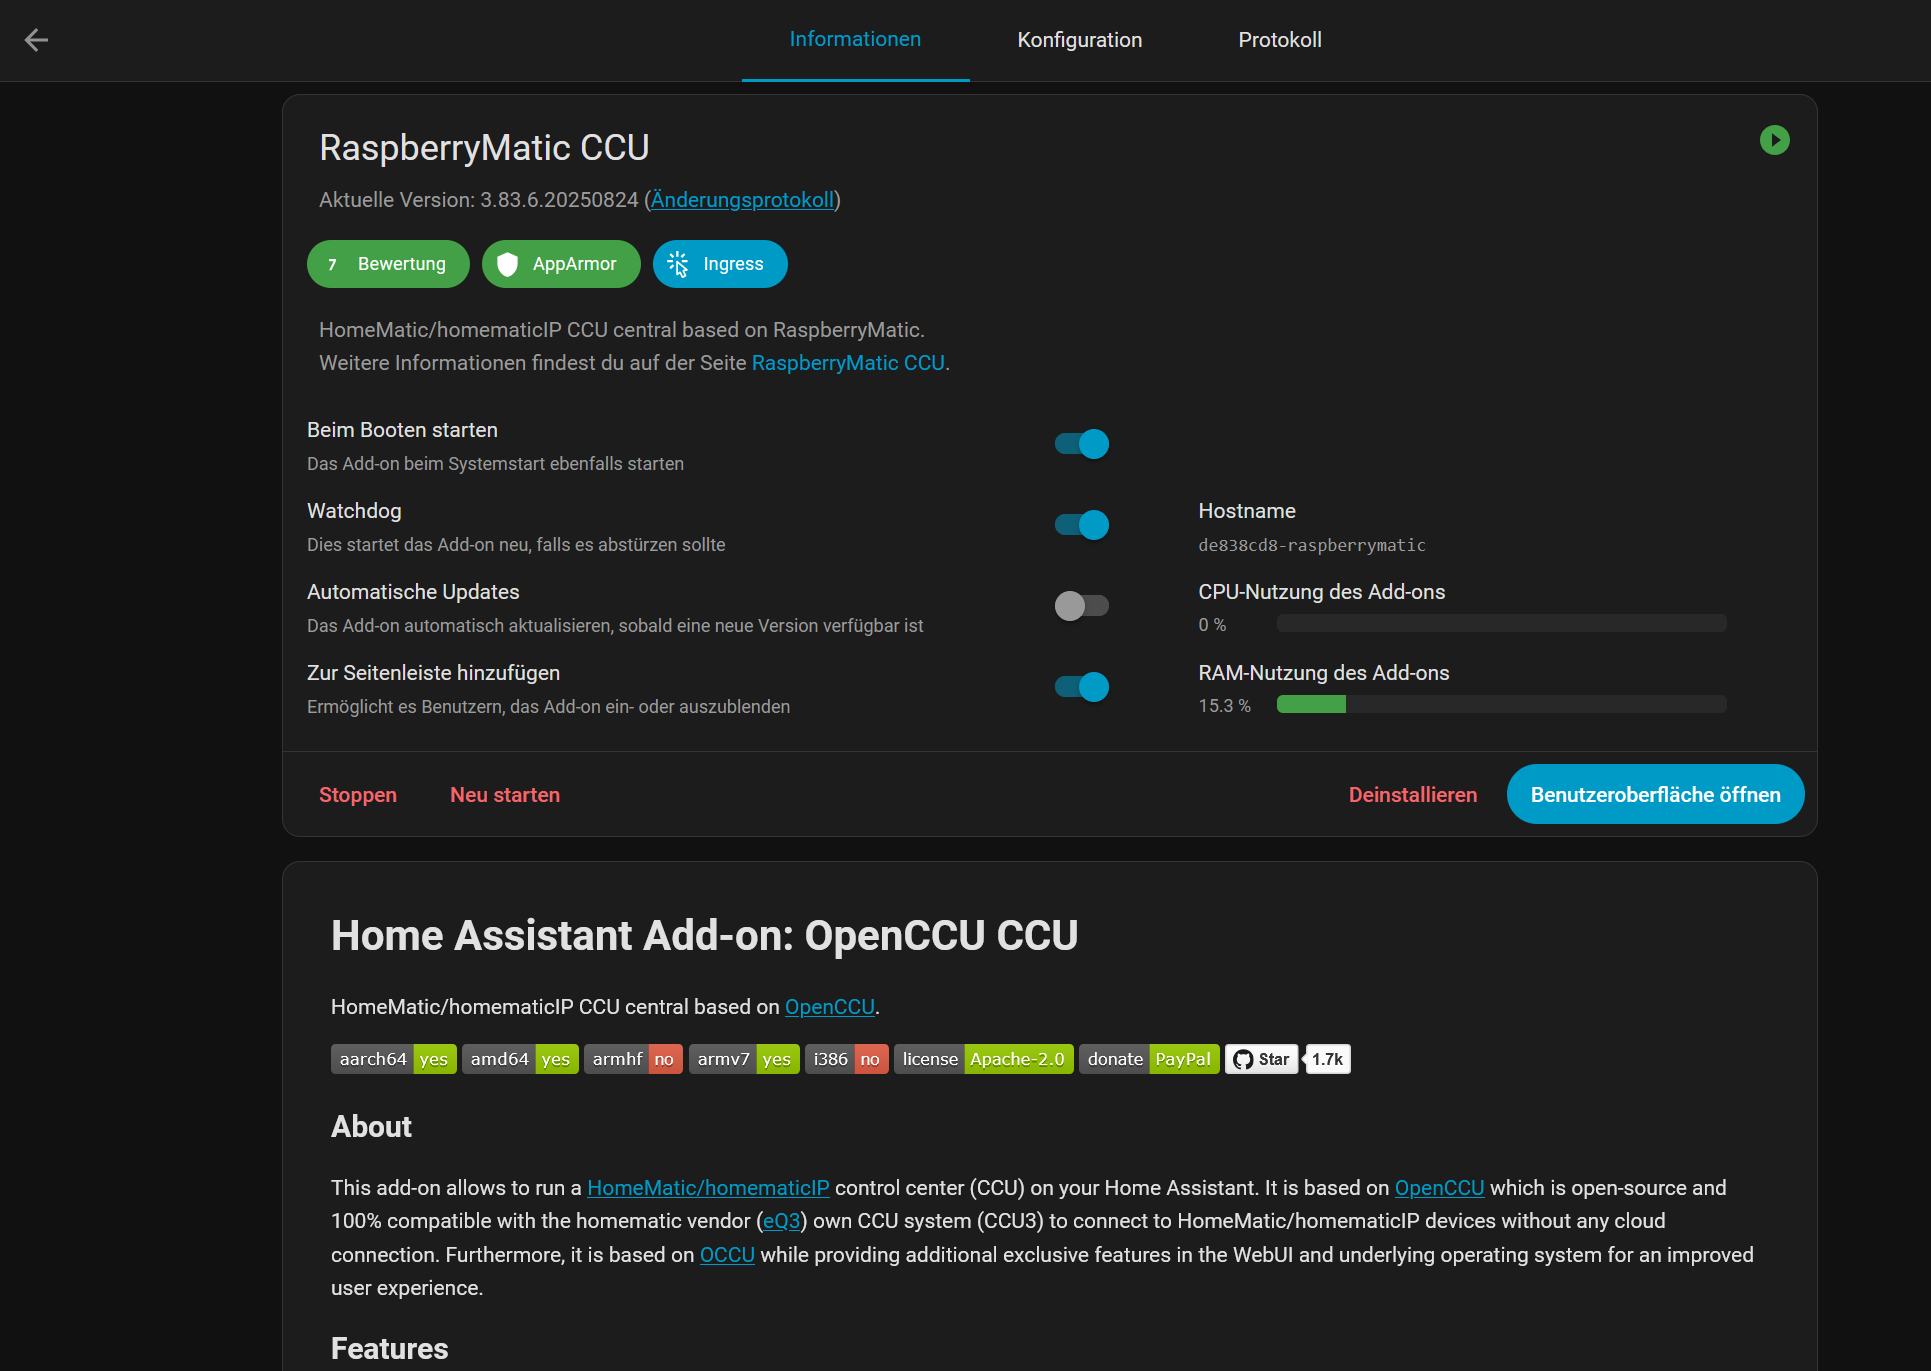
Task: Click the green running status icon
Action: click(1774, 140)
